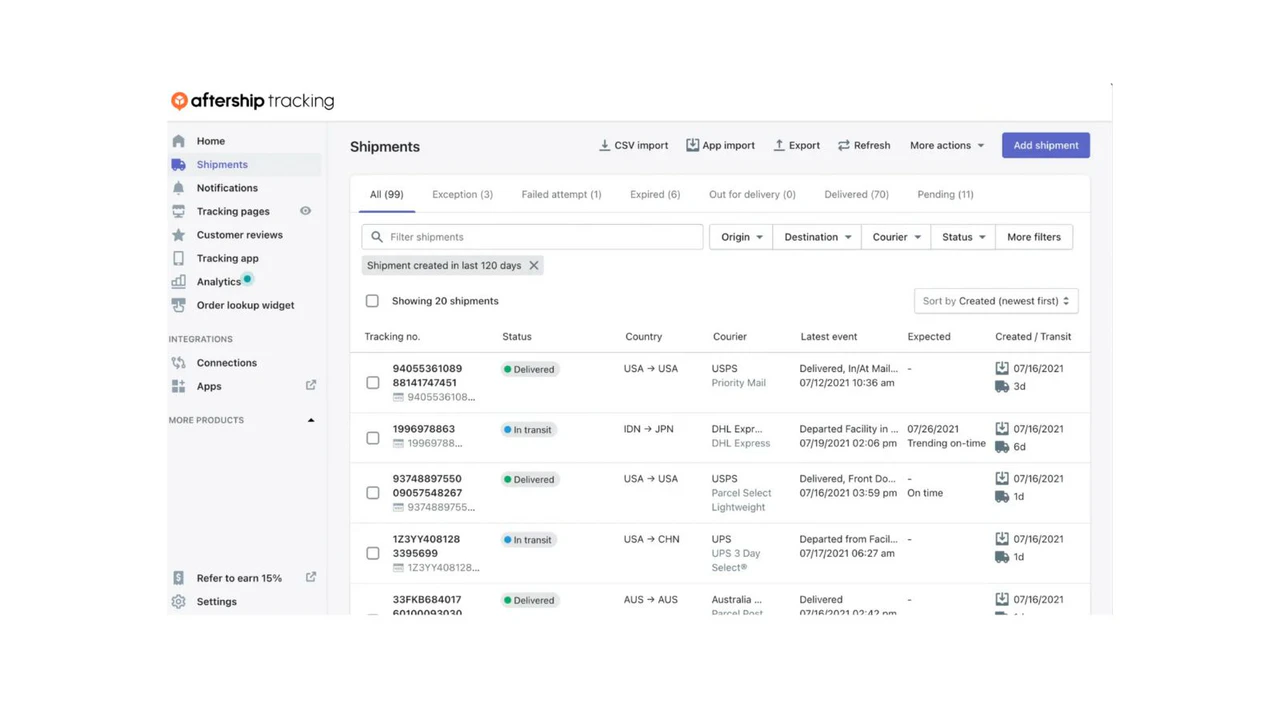Switch to the Pending (11) tab

click(x=945, y=194)
